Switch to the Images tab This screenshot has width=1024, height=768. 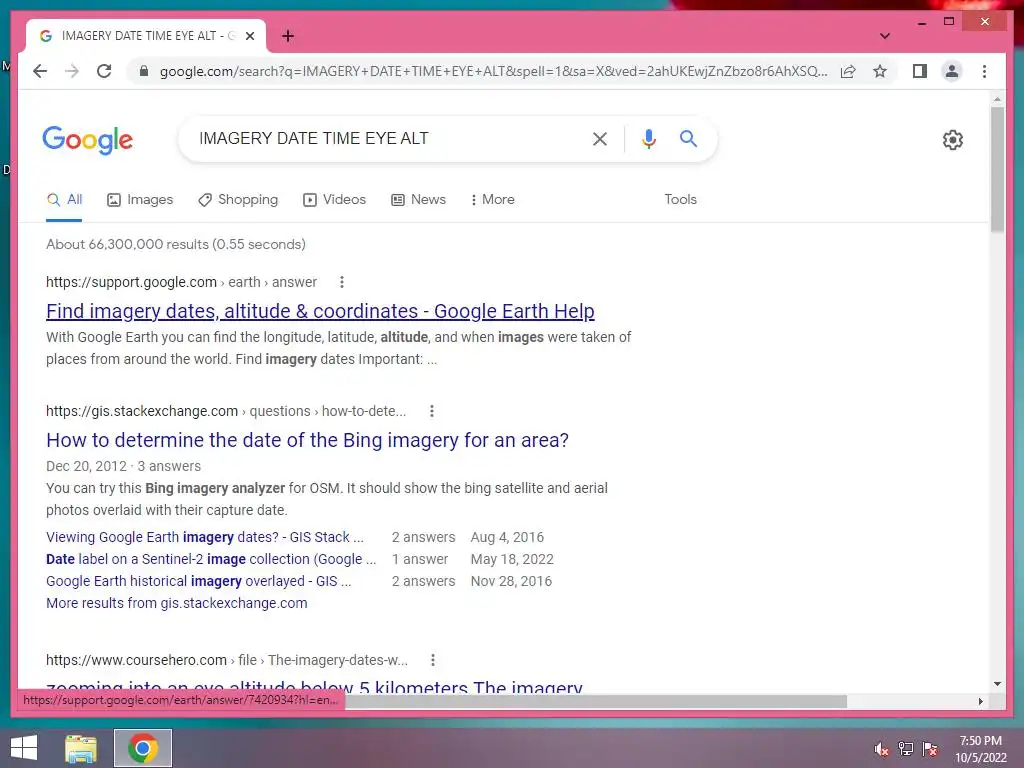click(140, 200)
